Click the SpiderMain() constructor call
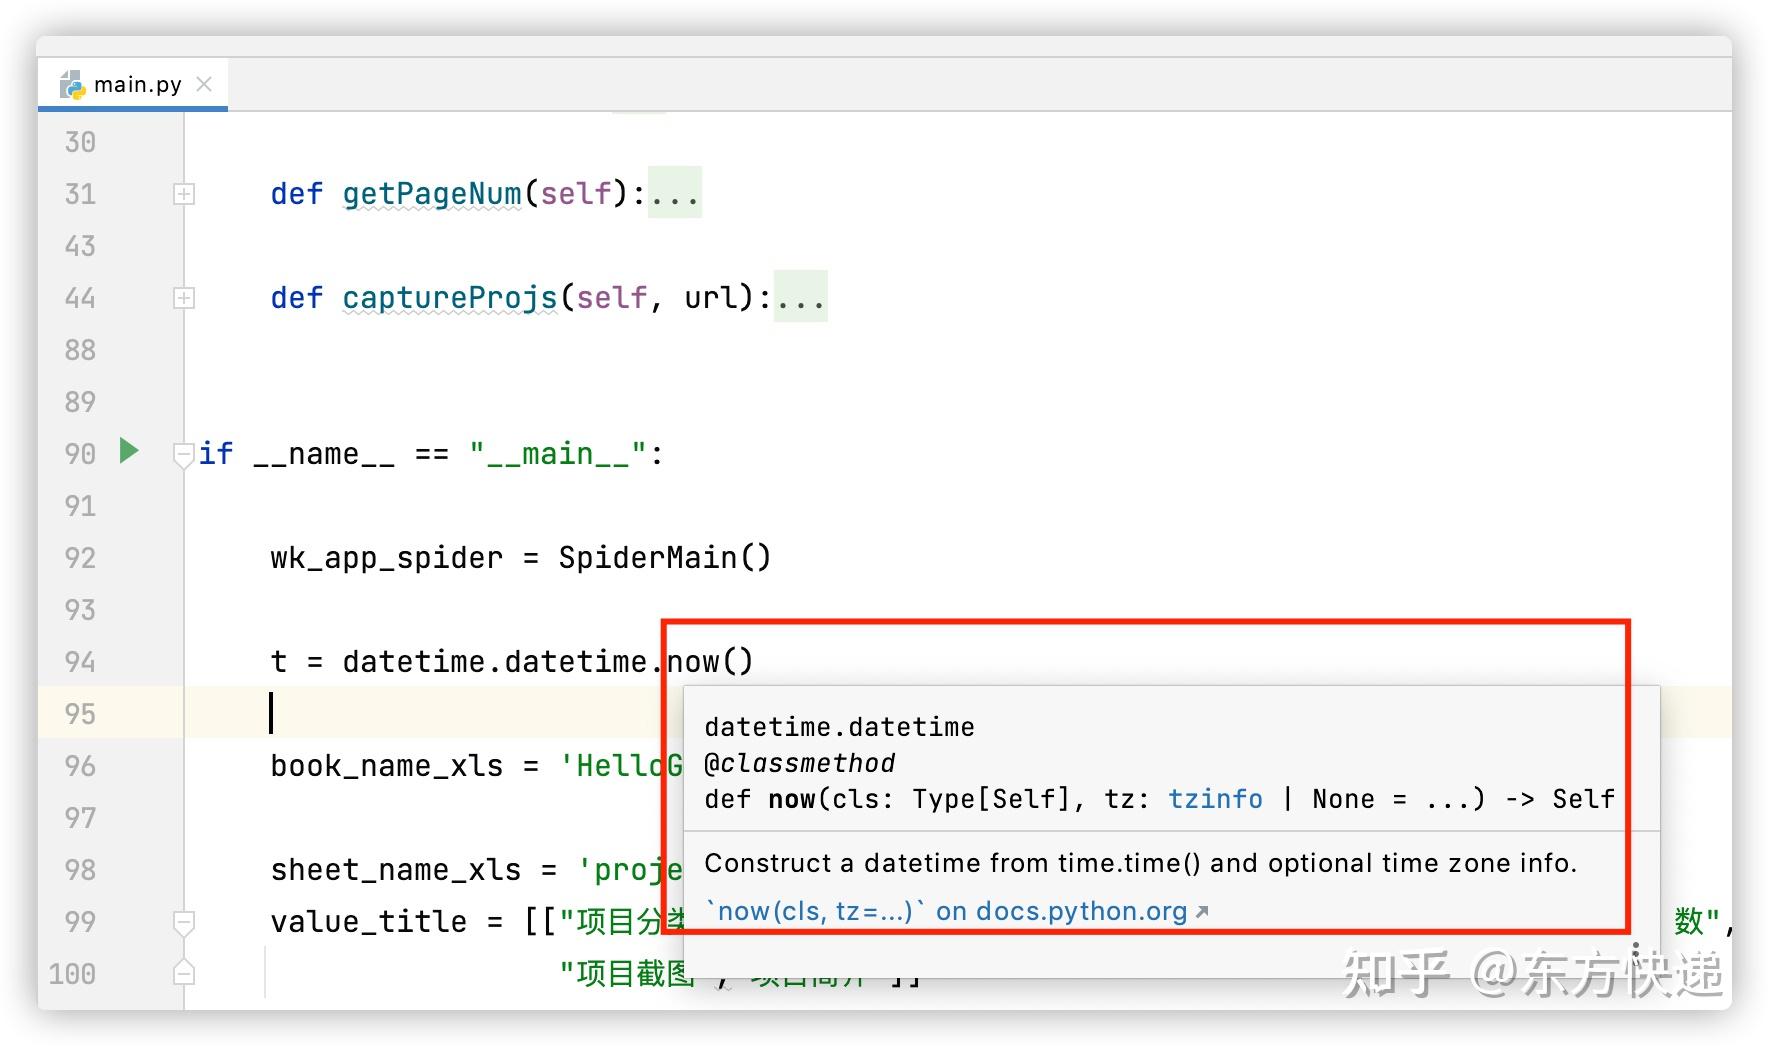Viewport: 1768px width, 1046px height. (x=665, y=558)
